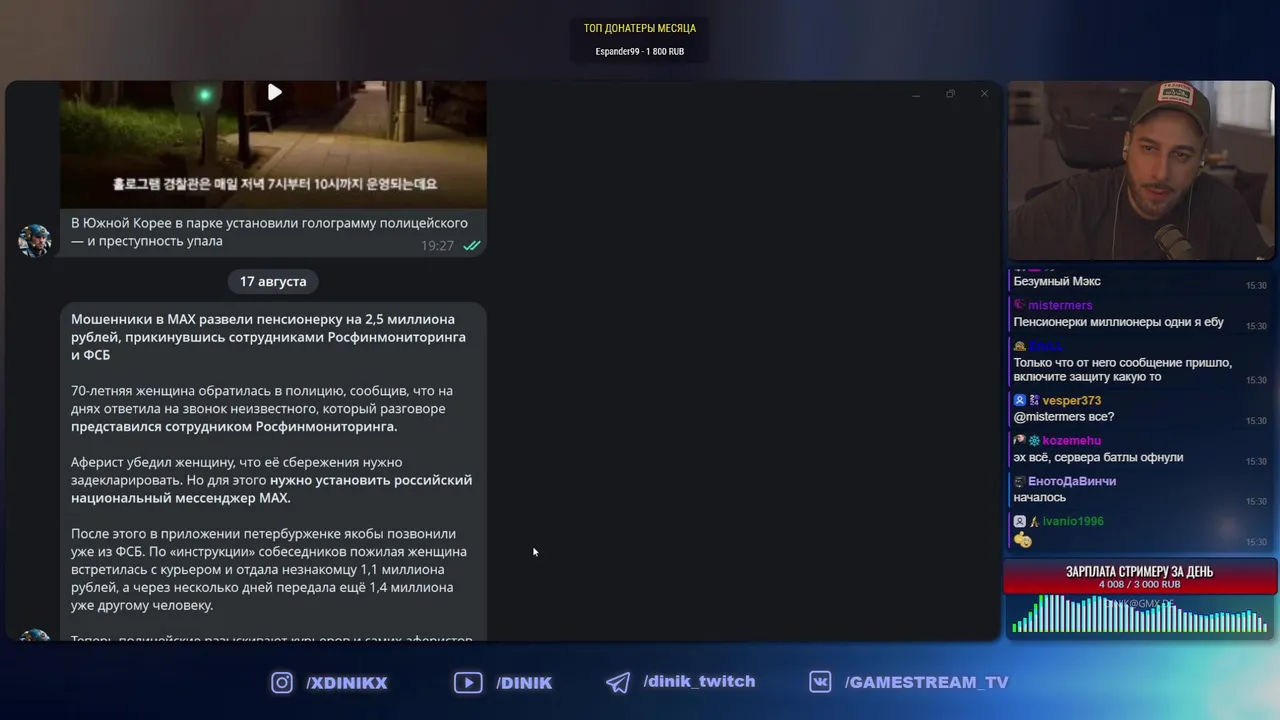Click the audio visualizer under the donation goal
The image size is (1280, 720).
(1140, 613)
